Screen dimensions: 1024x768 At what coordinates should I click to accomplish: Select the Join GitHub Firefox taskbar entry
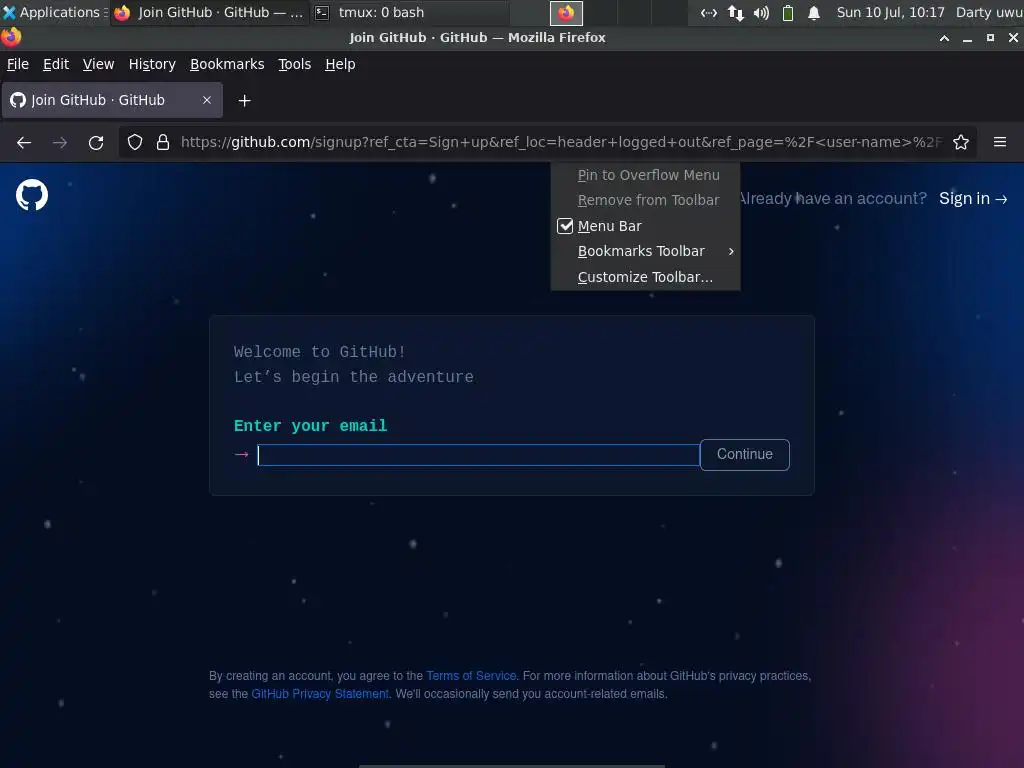[x=209, y=12]
